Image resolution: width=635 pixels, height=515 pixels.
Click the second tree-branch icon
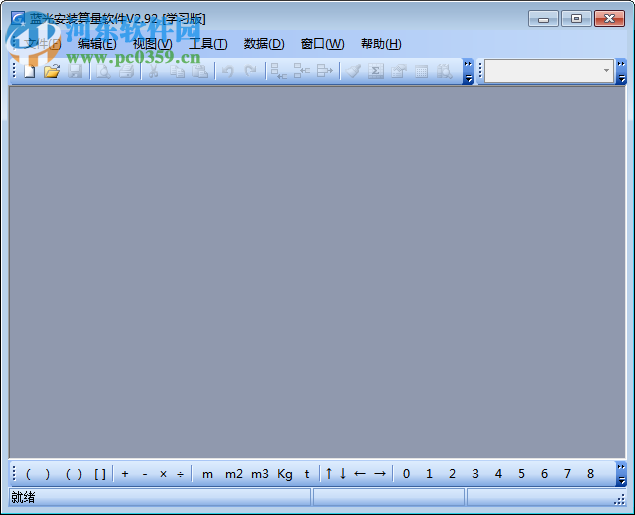(x=302, y=71)
